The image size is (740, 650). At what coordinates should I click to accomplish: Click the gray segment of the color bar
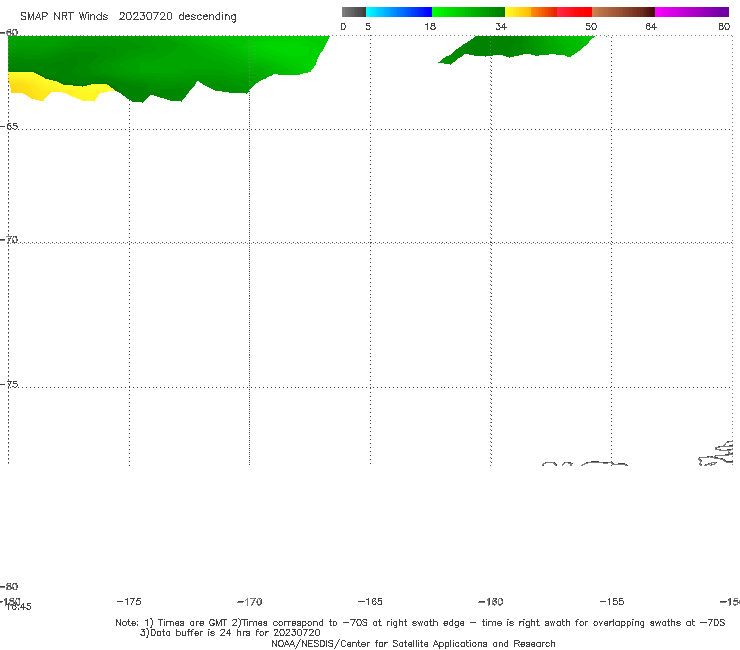[x=354, y=12]
